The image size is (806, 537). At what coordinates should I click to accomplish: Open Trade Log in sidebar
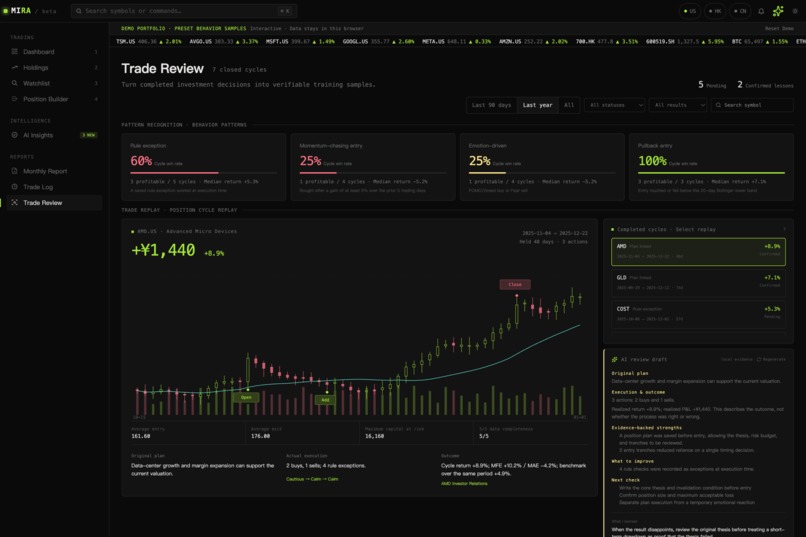point(54,187)
